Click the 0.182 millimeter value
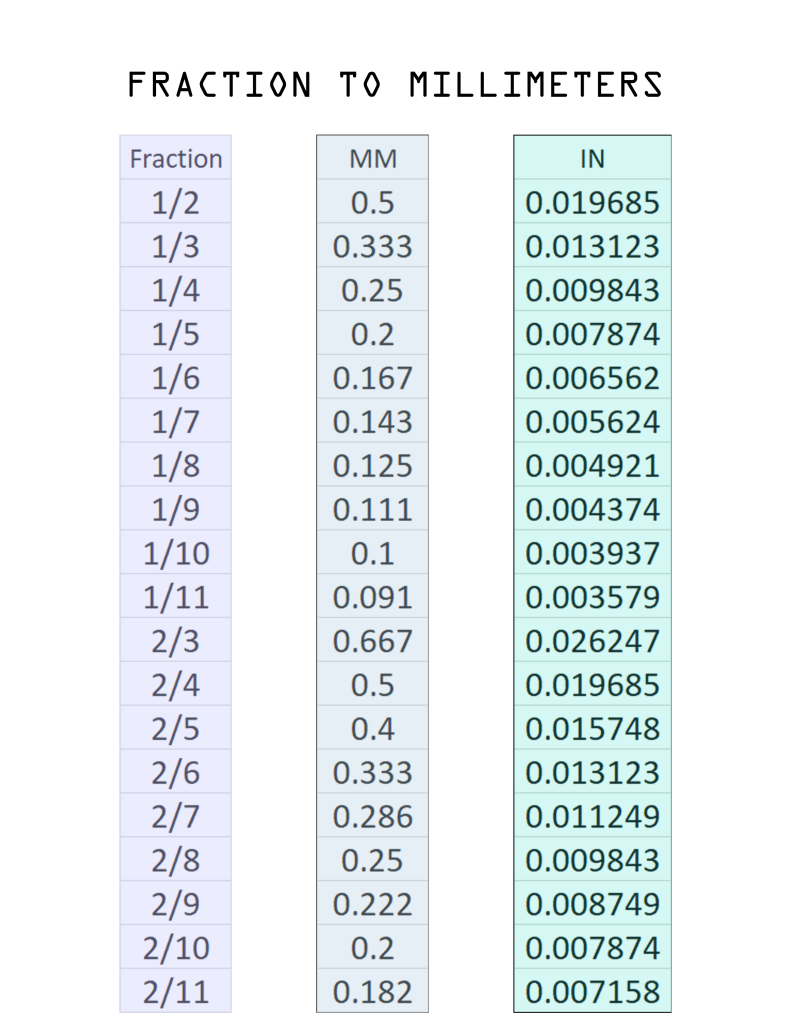Viewport: 791px width, 1024px height. pyautogui.click(x=372, y=991)
